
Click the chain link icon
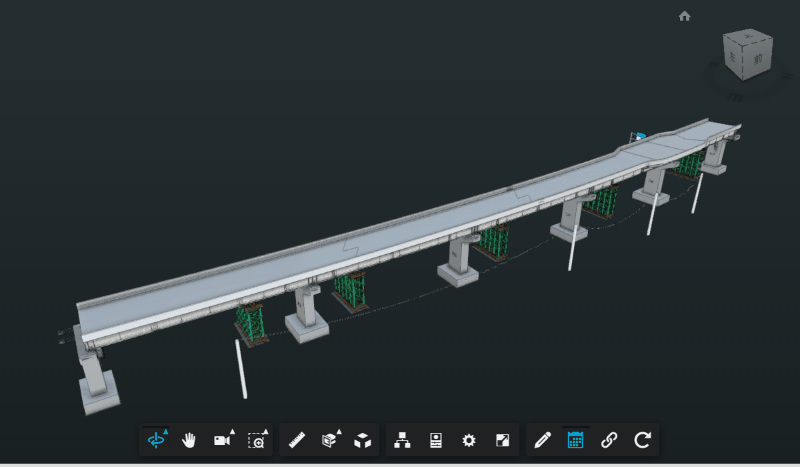608,439
